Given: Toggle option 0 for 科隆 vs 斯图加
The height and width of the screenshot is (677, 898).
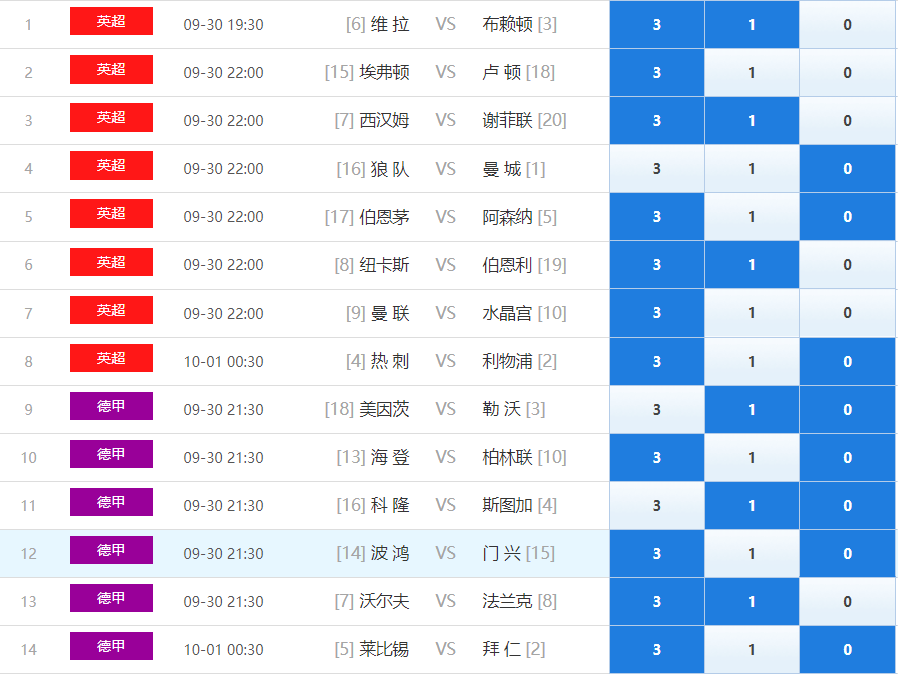Looking at the screenshot, I should (847, 506).
